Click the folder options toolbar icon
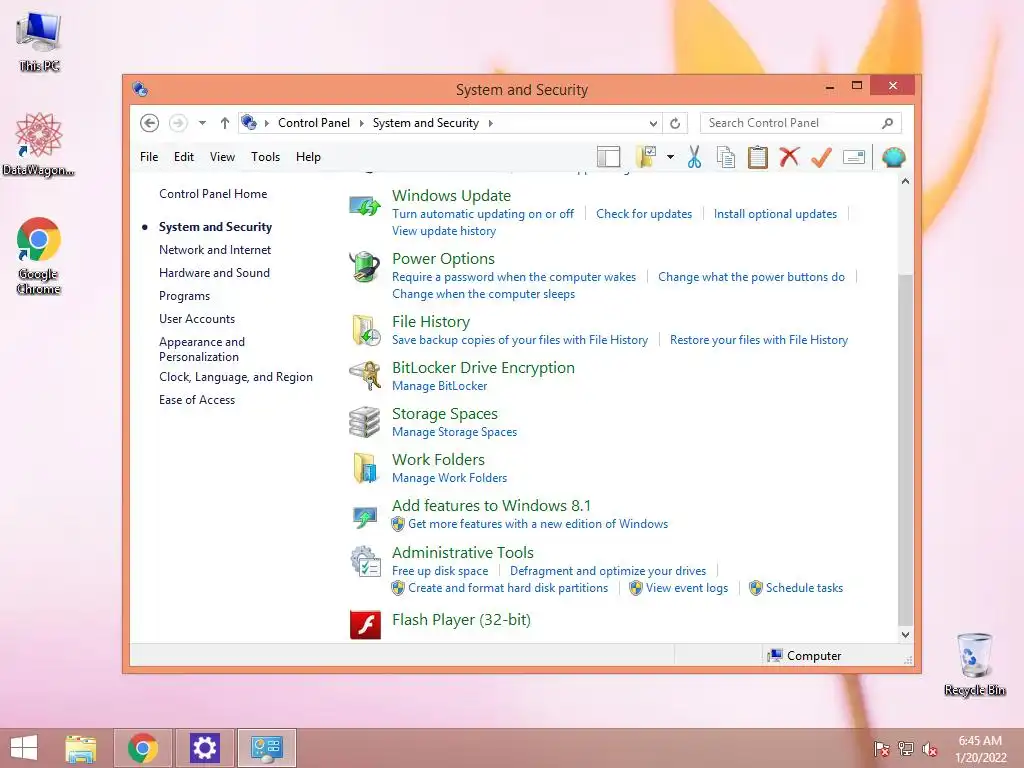Viewport: 1024px width, 768px height. pos(646,157)
